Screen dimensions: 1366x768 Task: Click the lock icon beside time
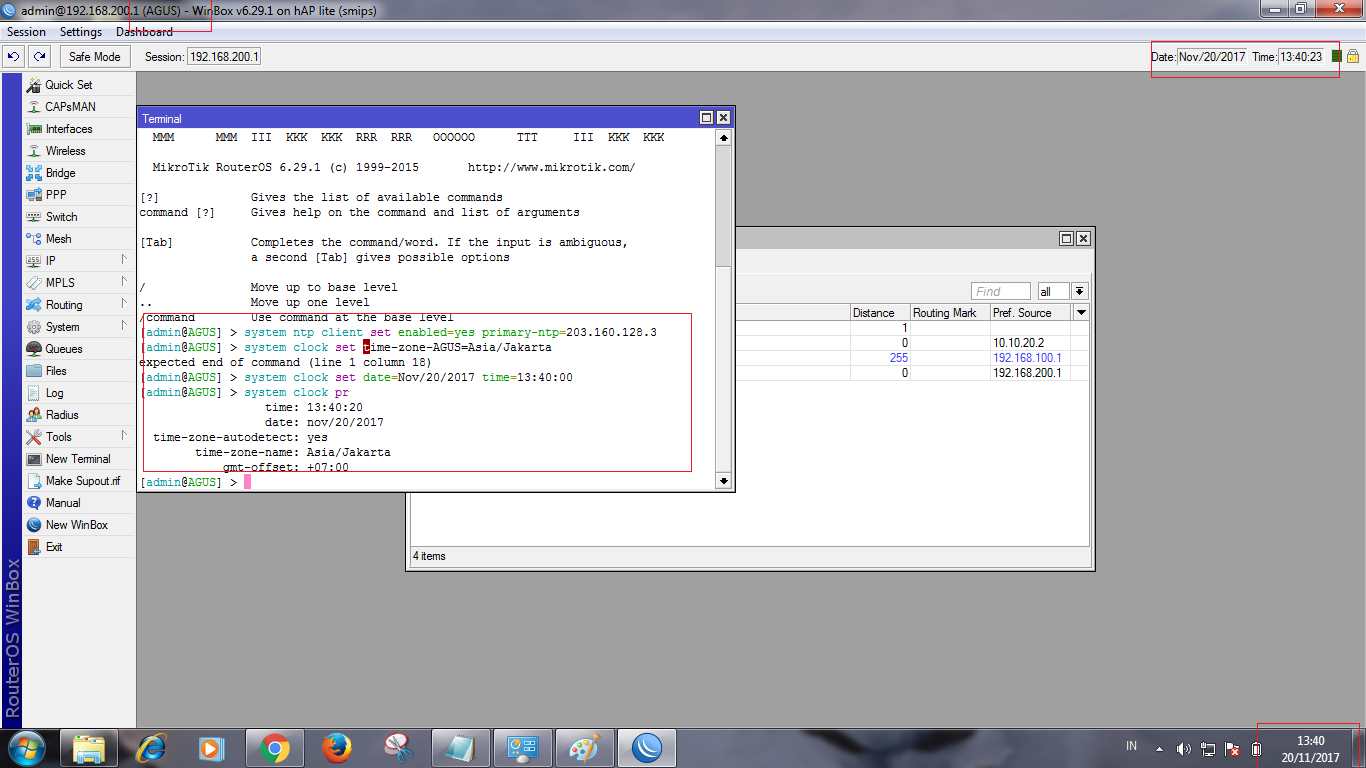pyautogui.click(x=1352, y=57)
